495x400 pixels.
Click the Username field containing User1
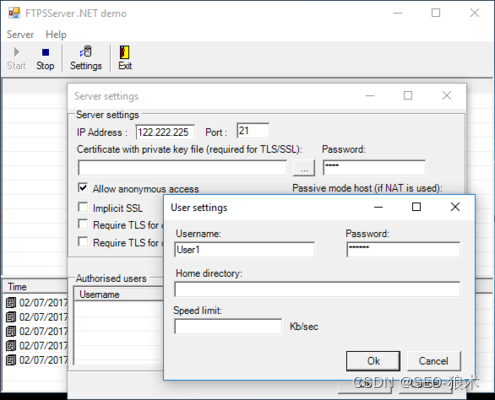(x=244, y=249)
